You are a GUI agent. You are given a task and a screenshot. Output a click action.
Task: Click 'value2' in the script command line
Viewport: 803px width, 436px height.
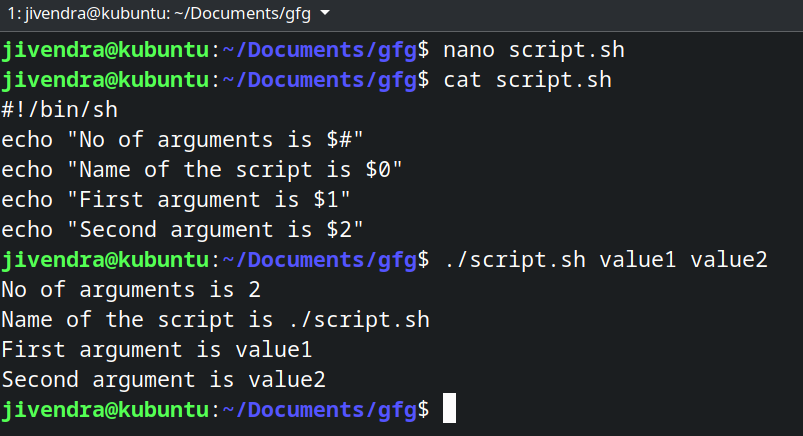[729, 260]
